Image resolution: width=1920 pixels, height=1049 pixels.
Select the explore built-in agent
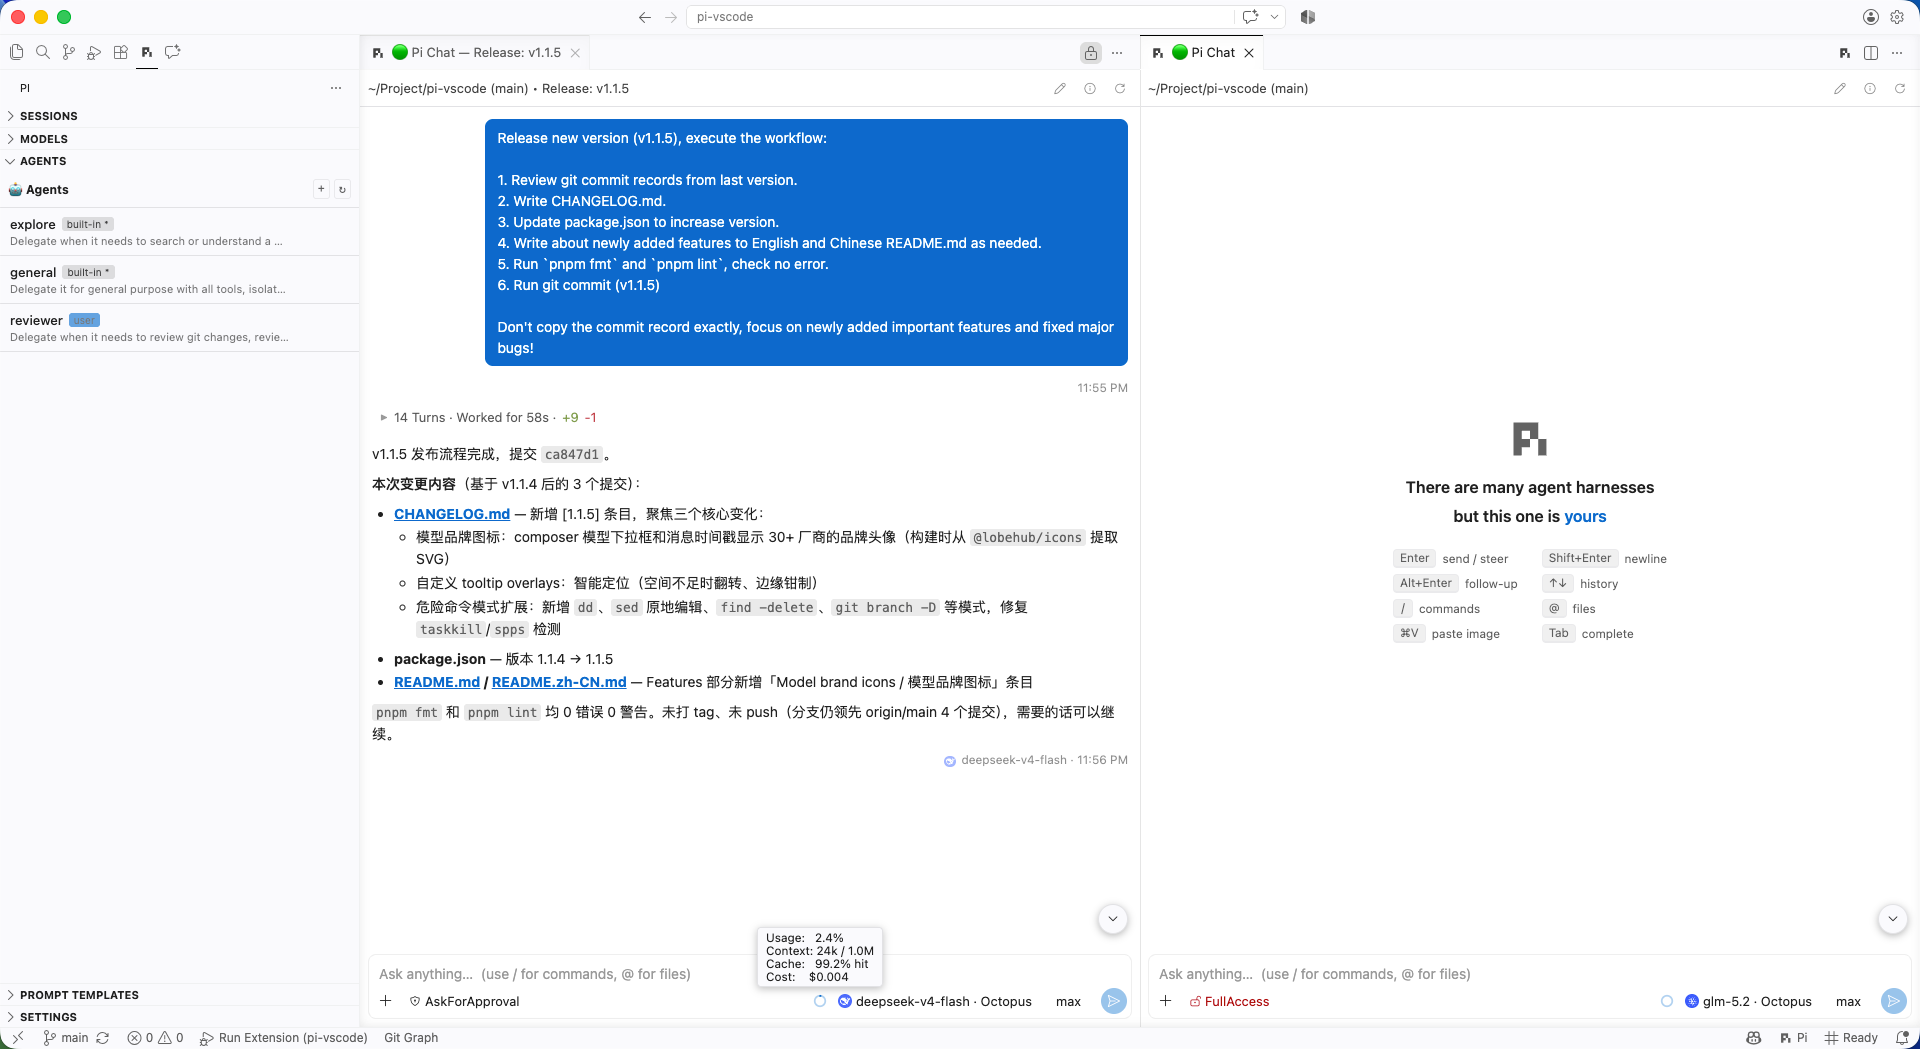[180, 232]
